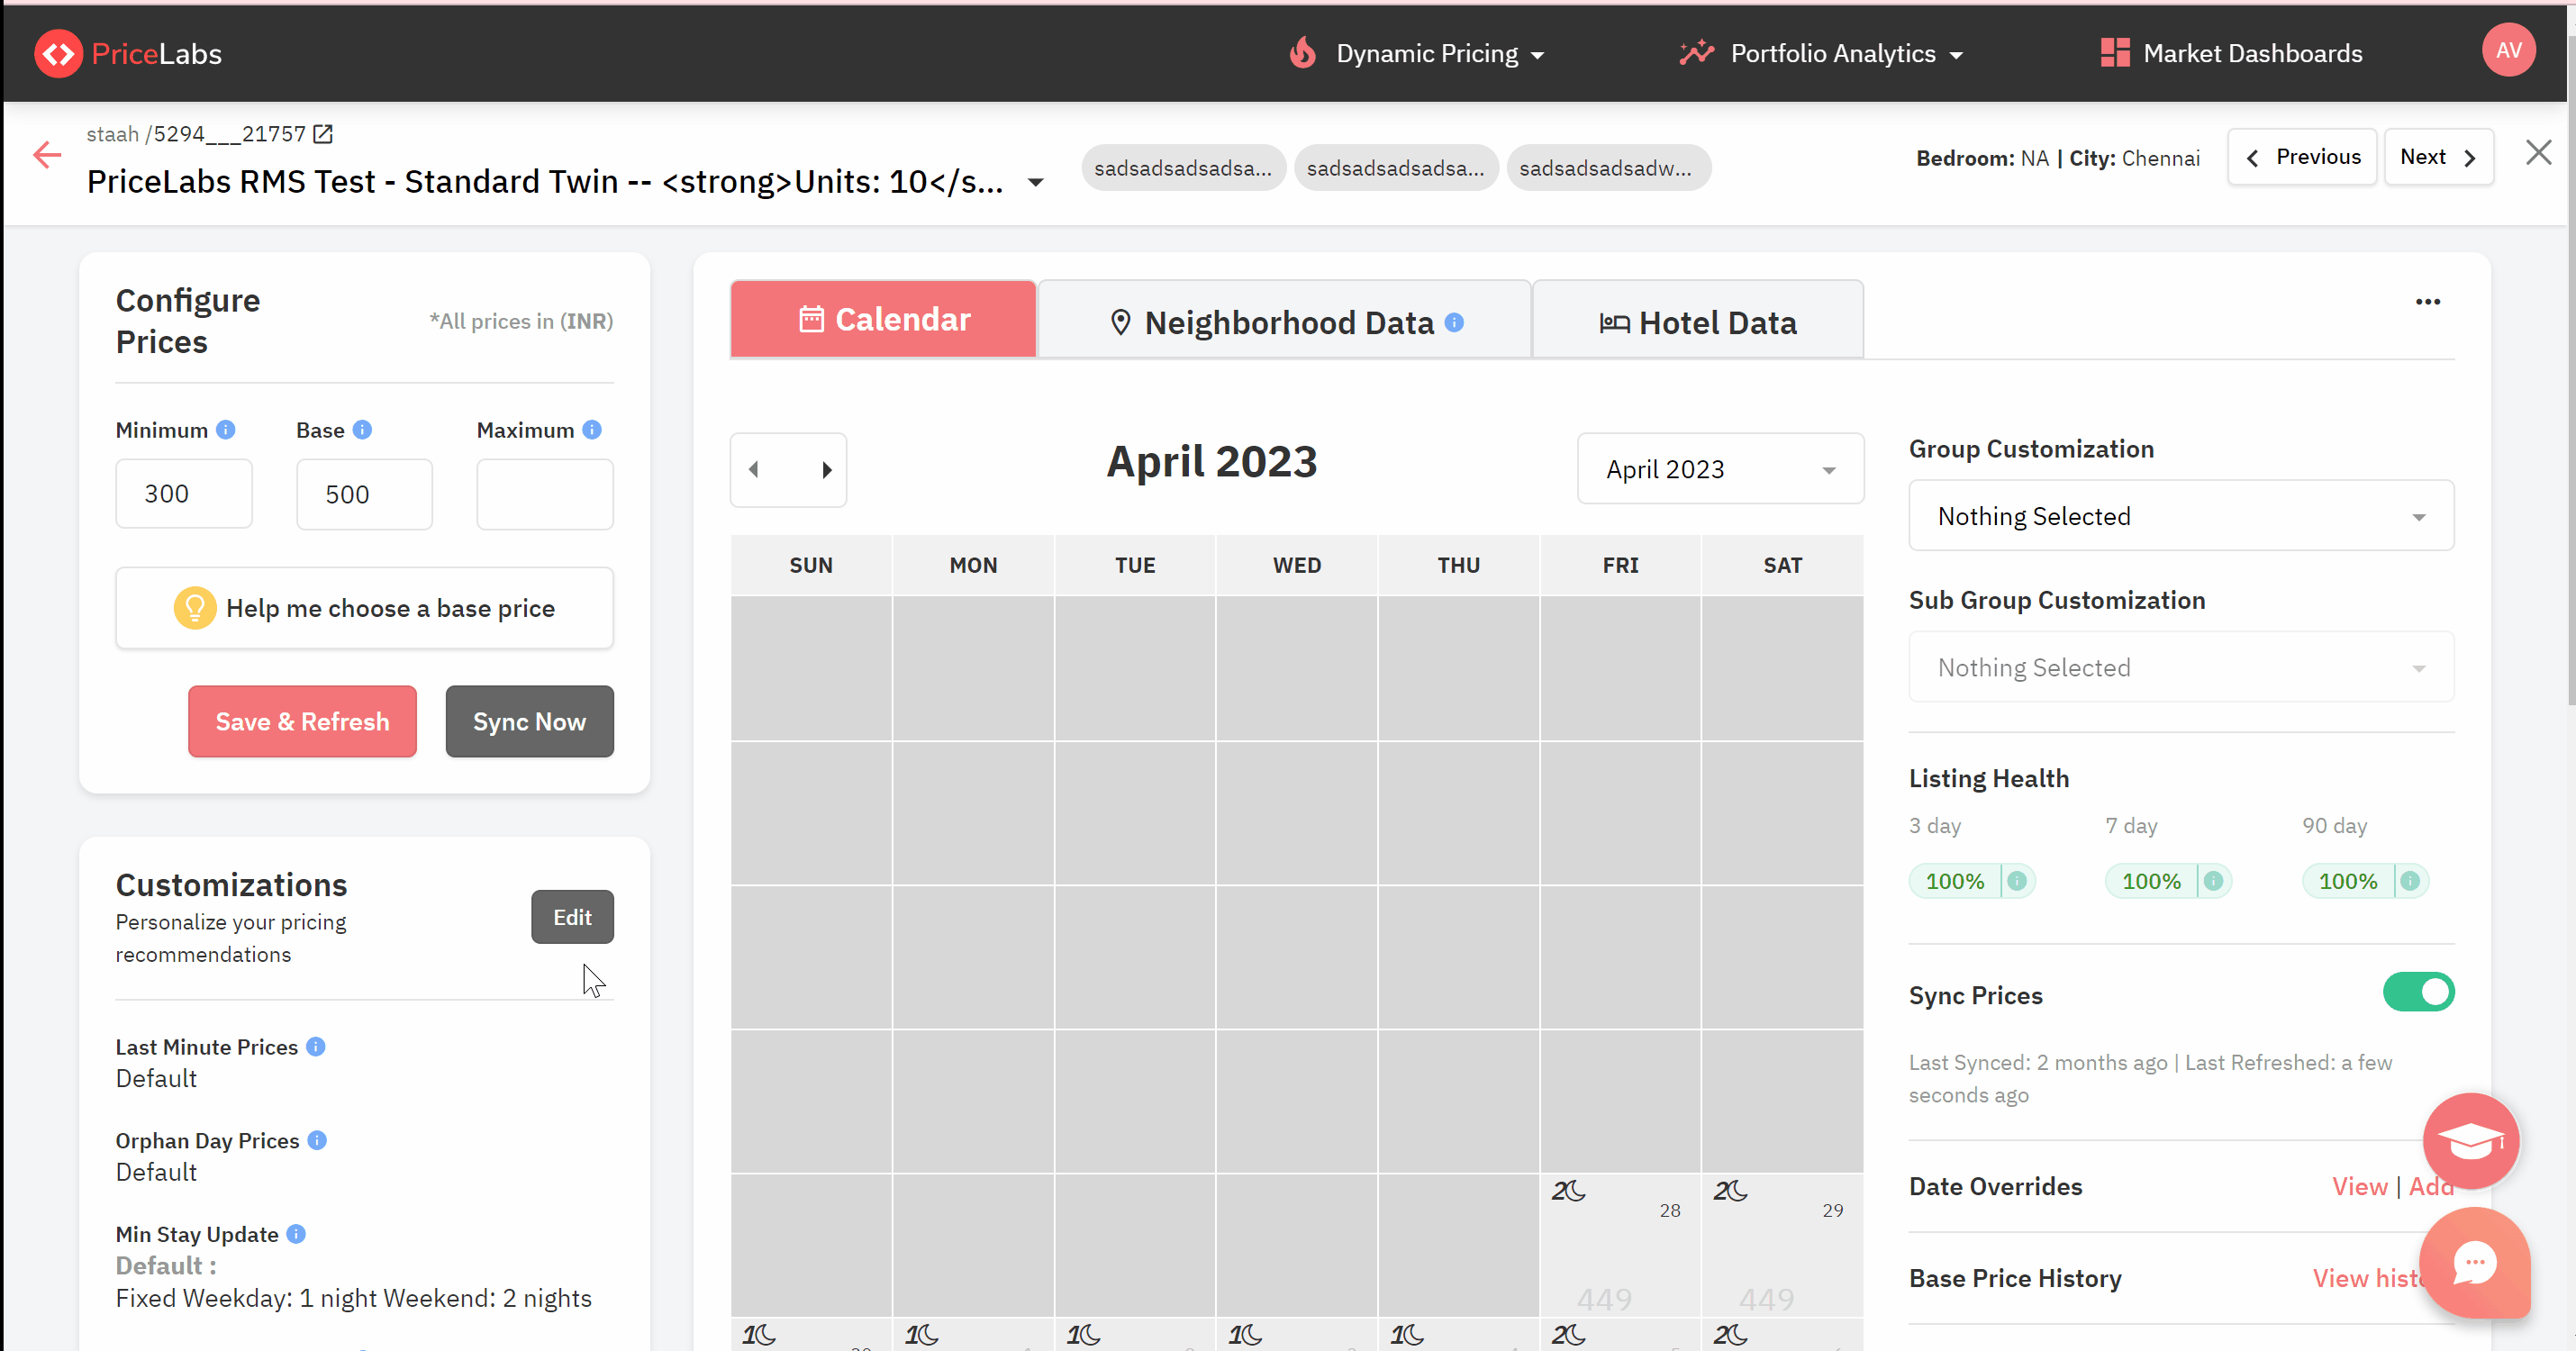Open the April 2023 month dropdown
The image size is (2576, 1351).
click(1720, 469)
